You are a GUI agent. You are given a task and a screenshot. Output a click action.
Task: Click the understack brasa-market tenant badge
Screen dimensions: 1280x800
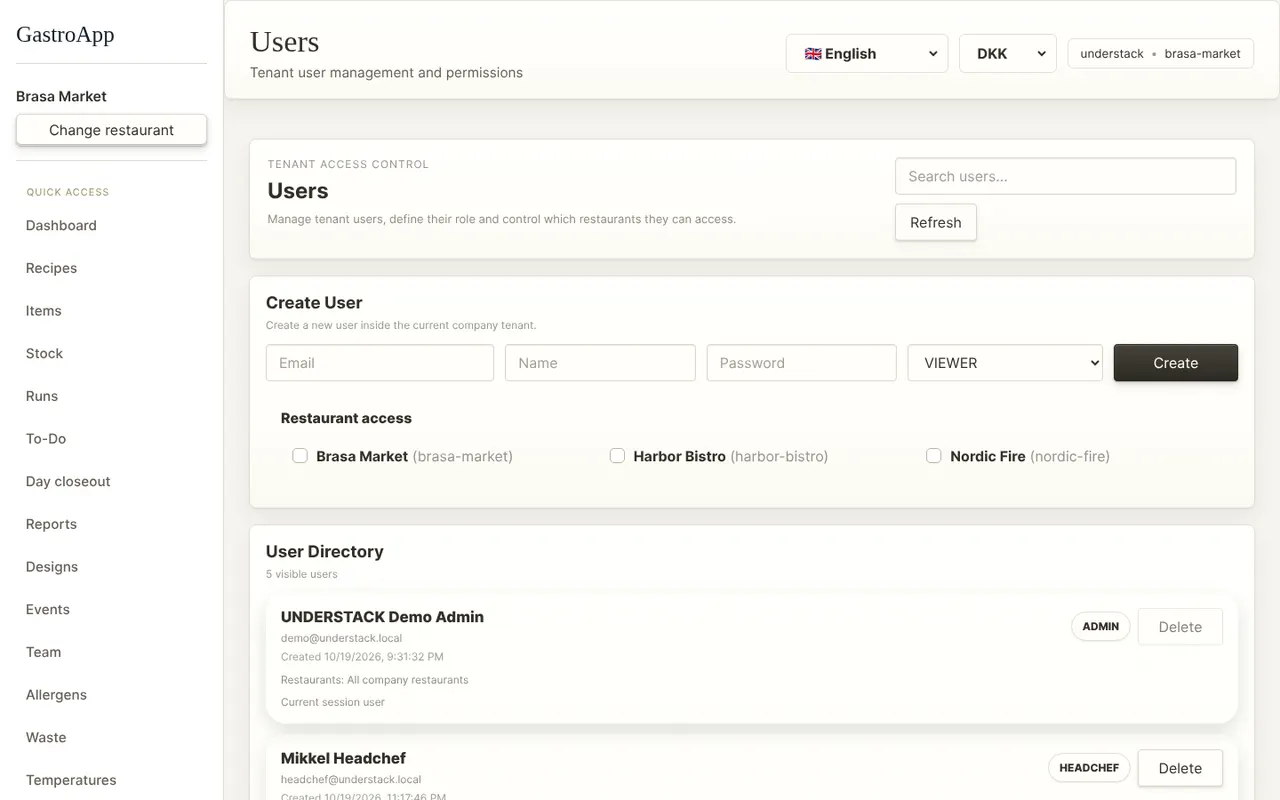(1160, 54)
